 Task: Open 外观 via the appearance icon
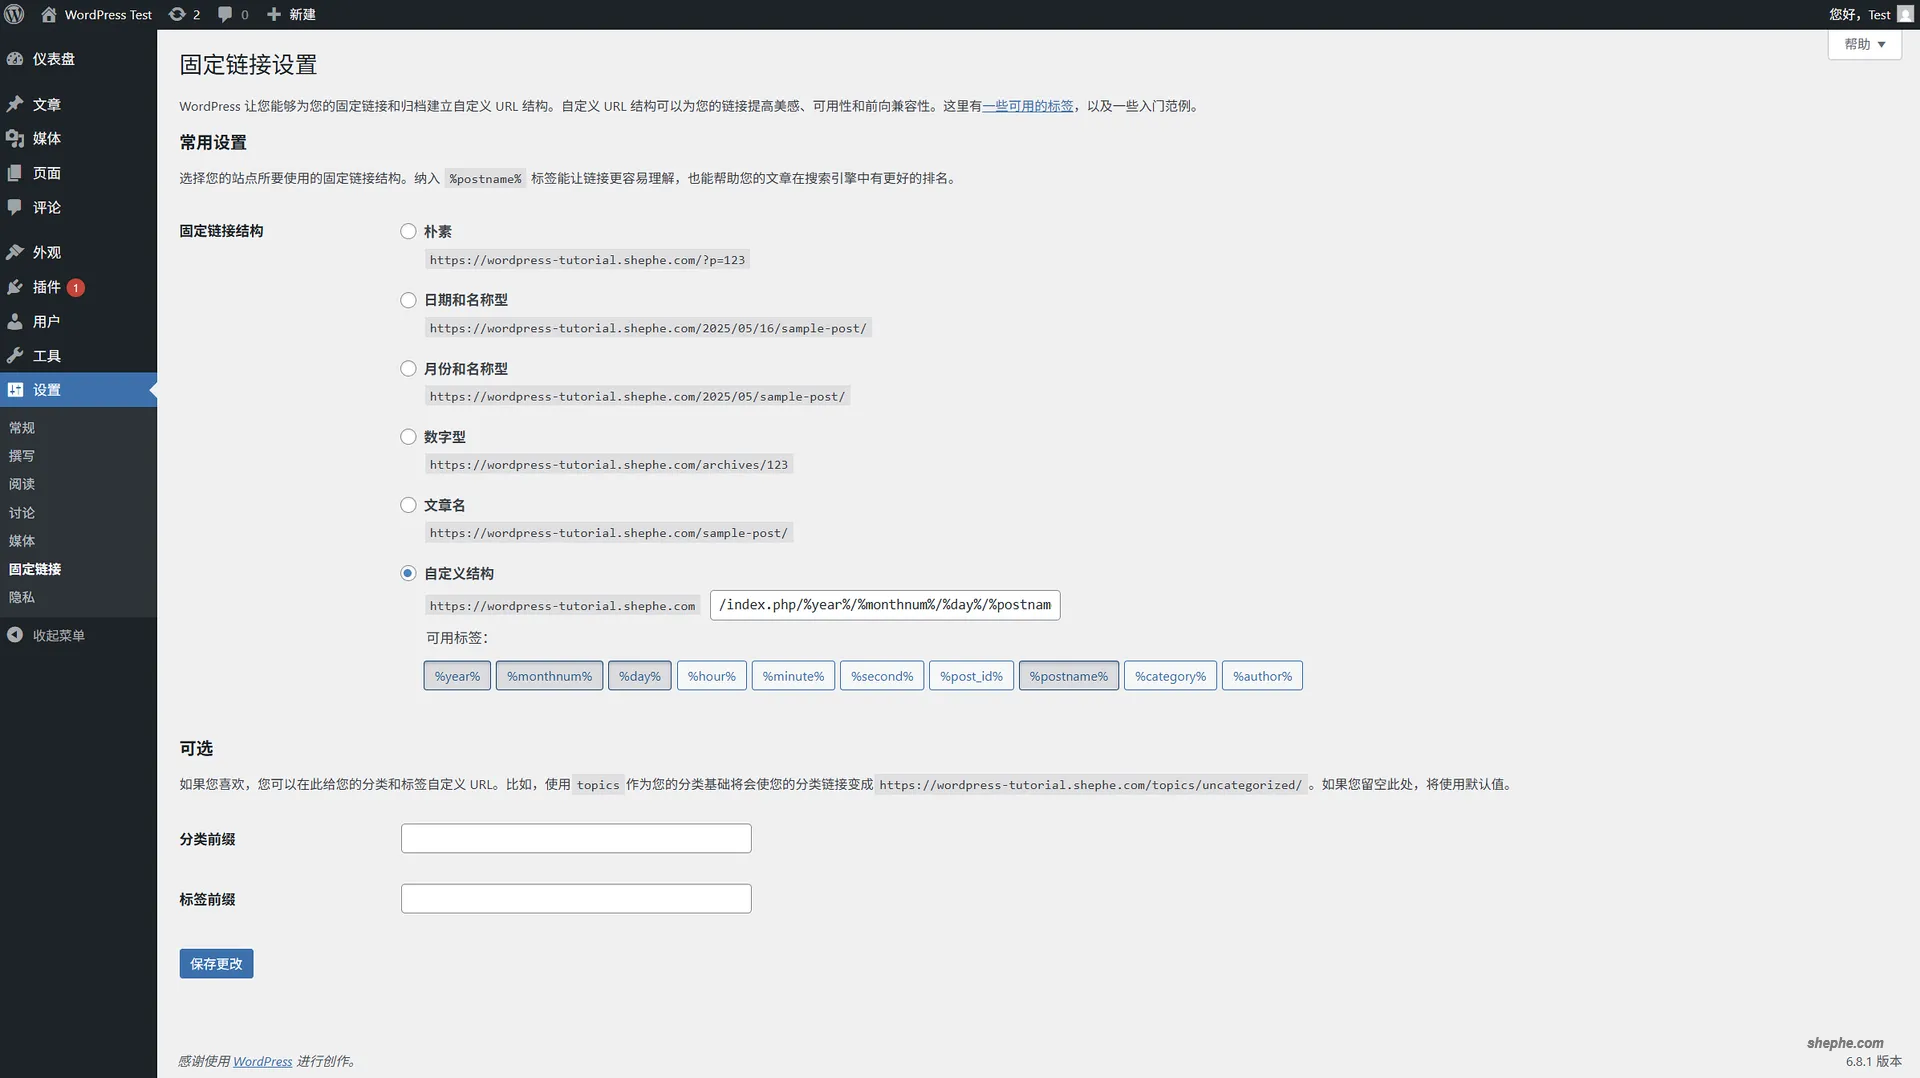16,252
